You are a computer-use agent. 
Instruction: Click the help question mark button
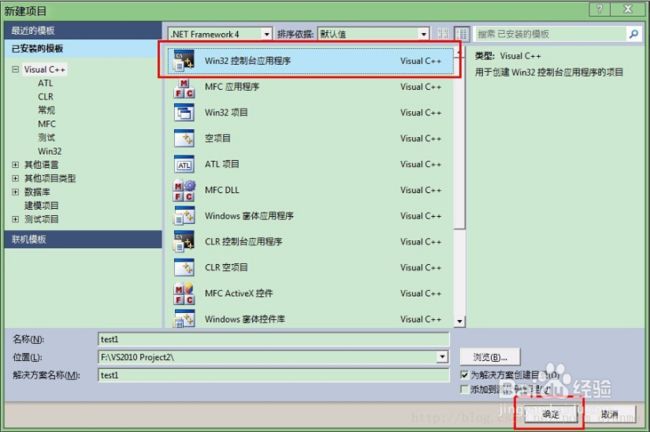coord(599,9)
